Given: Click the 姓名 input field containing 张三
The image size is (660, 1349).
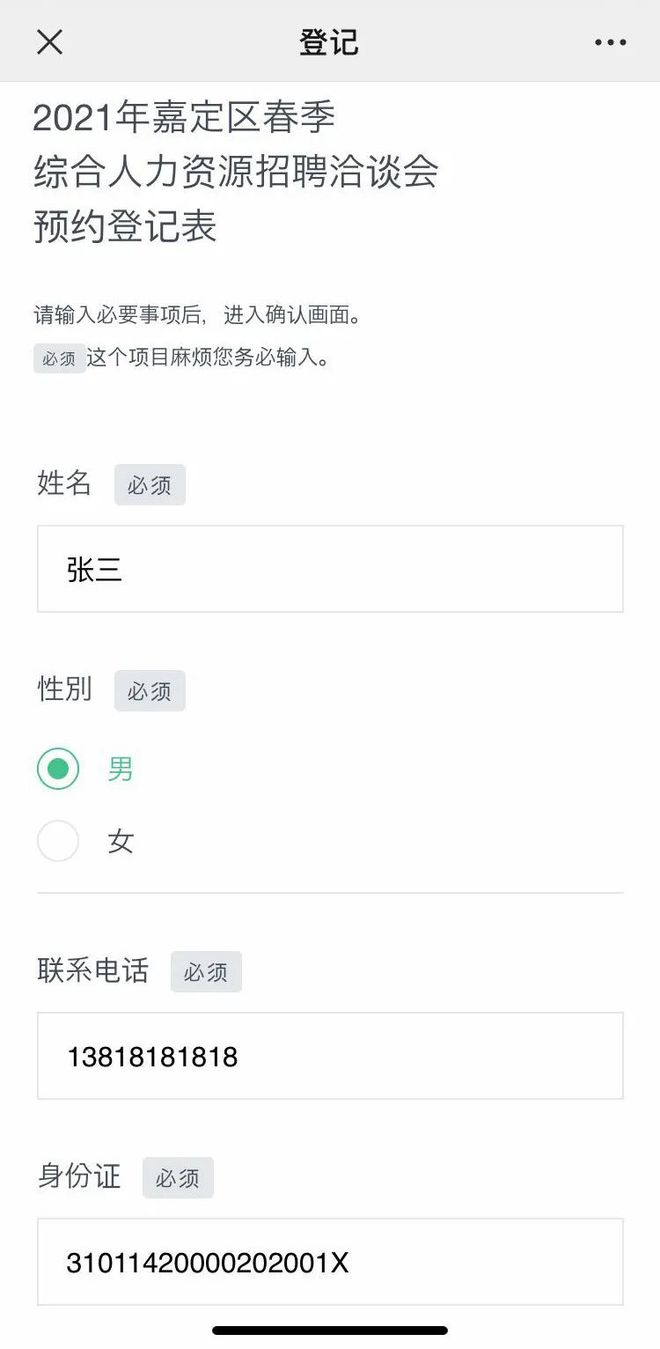Looking at the screenshot, I should pos(330,569).
